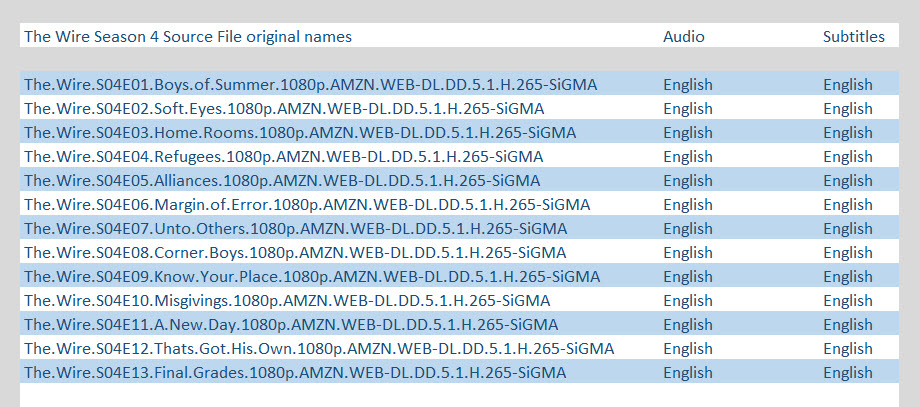Select the S04E04 Refugees file name

point(283,157)
